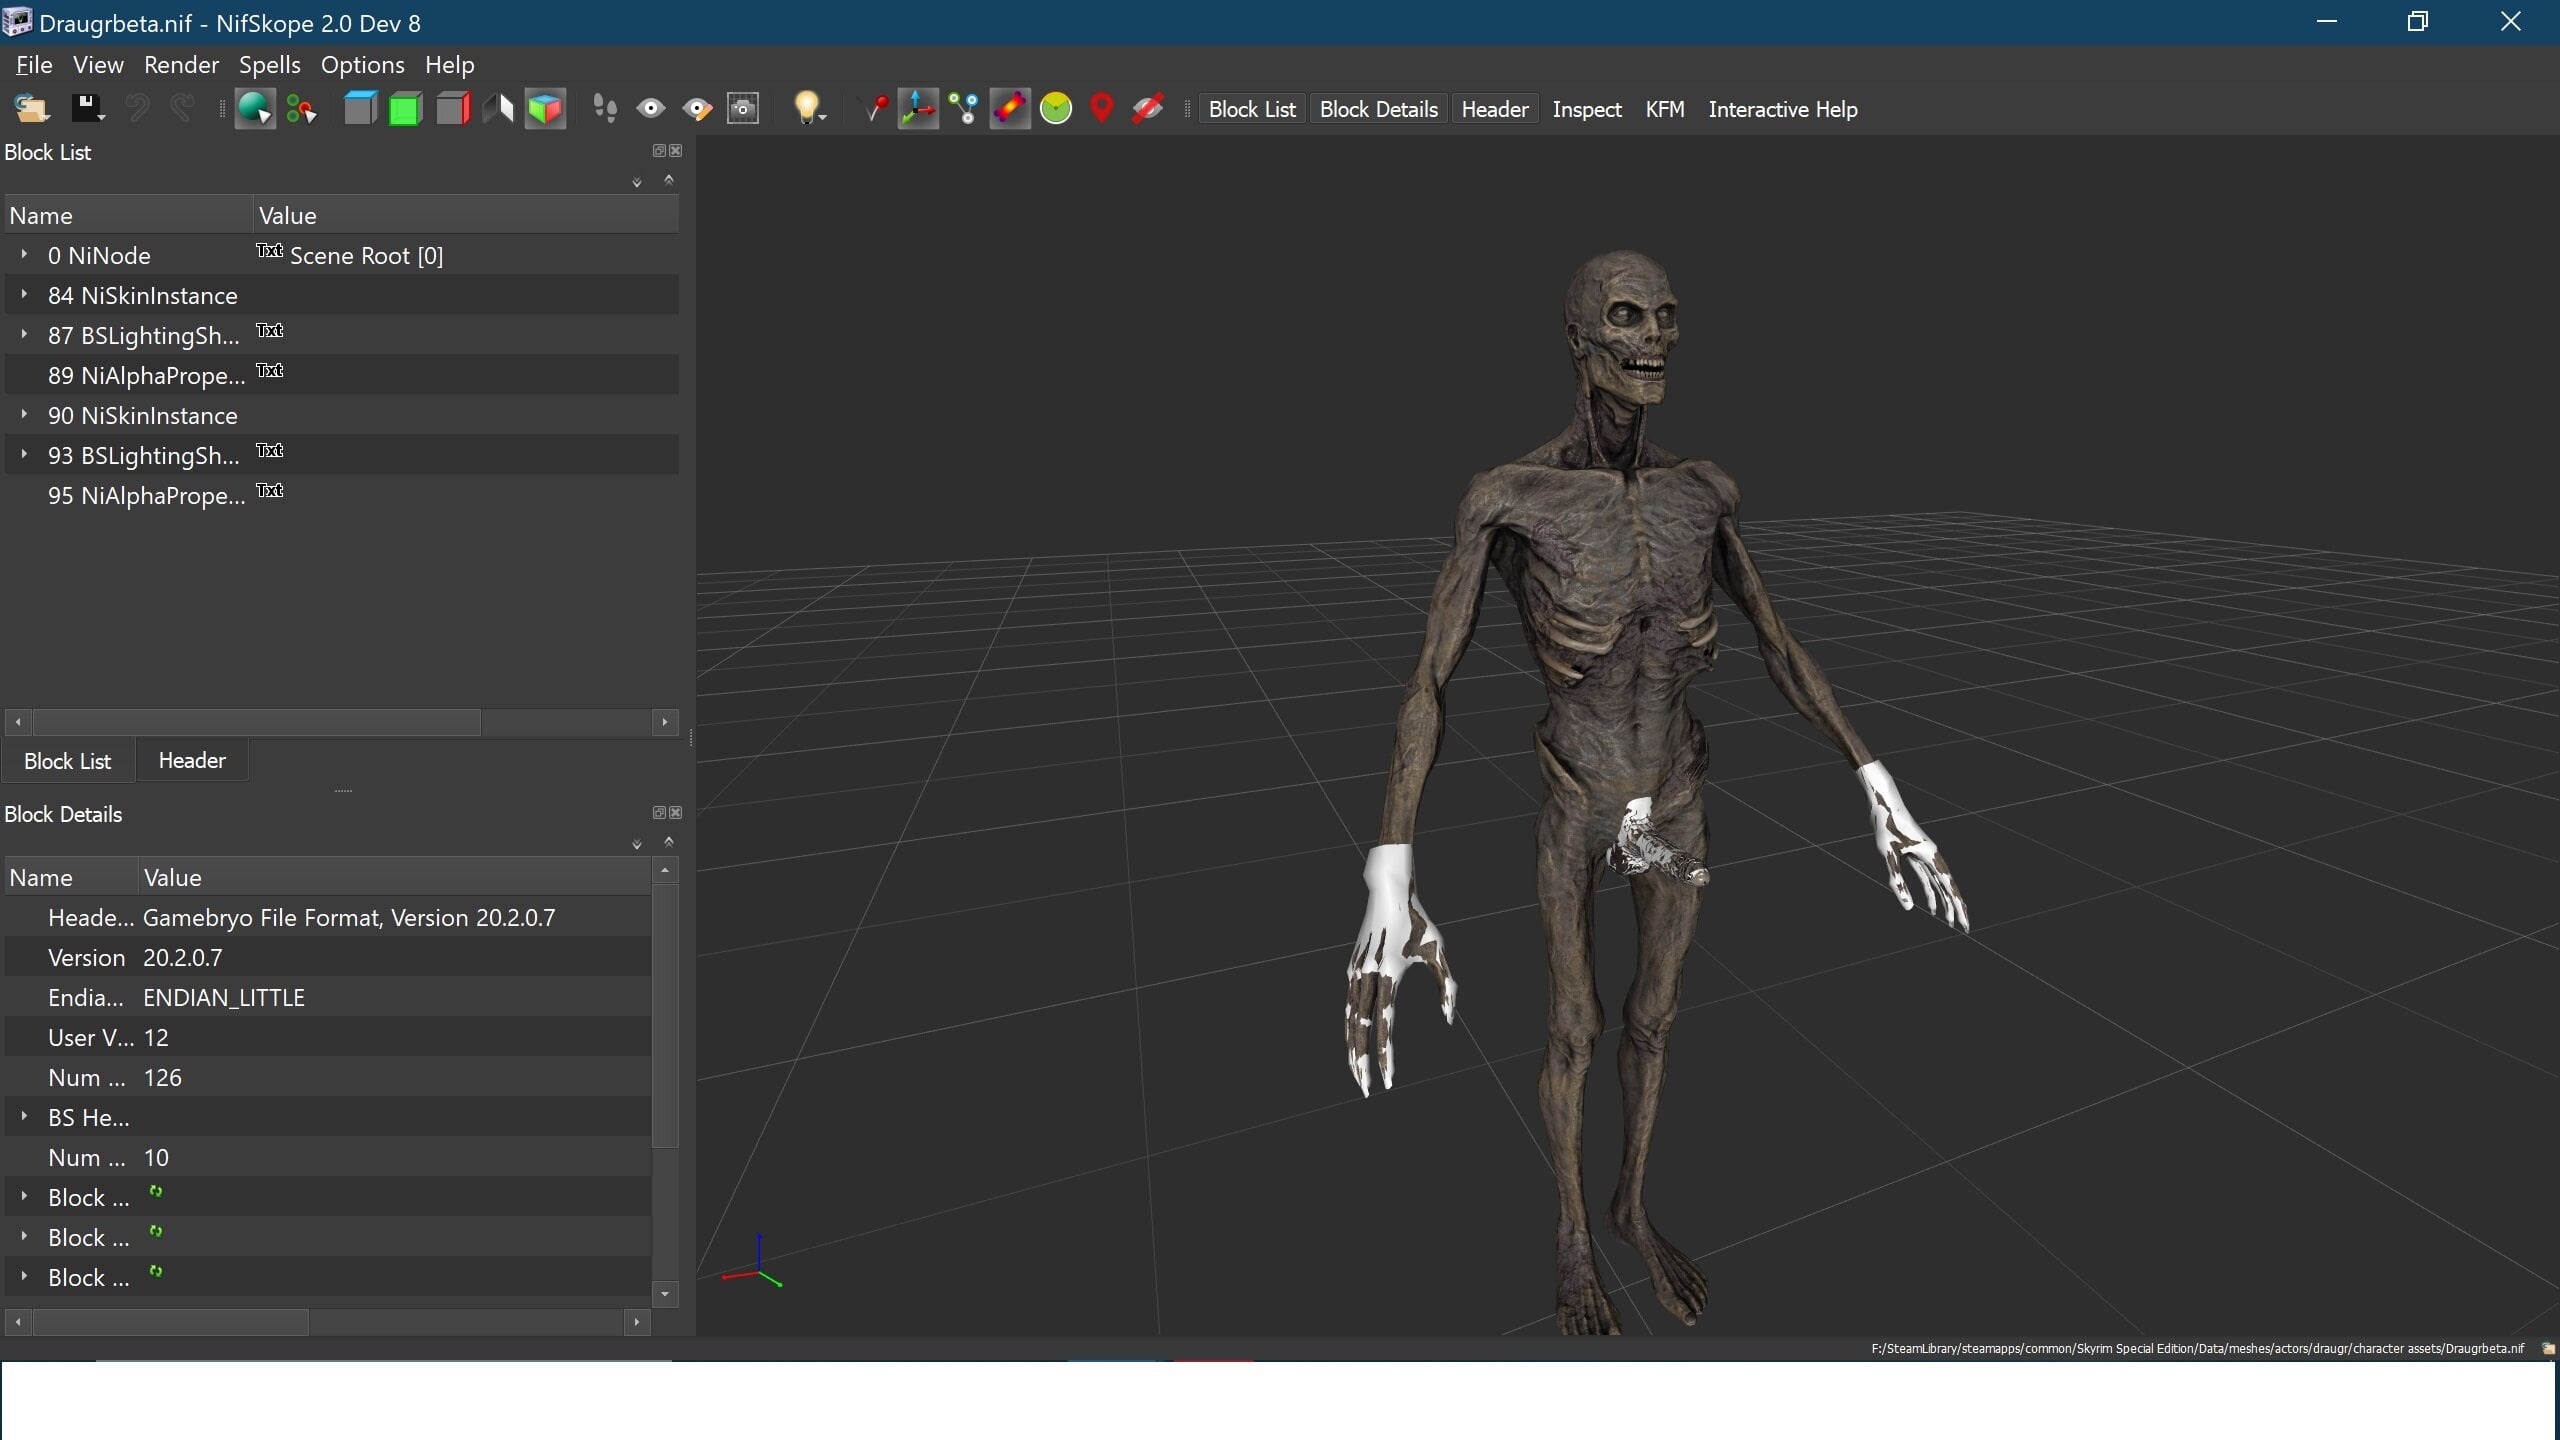
Task: Open the Help menu
Action: pyautogui.click(x=450, y=65)
